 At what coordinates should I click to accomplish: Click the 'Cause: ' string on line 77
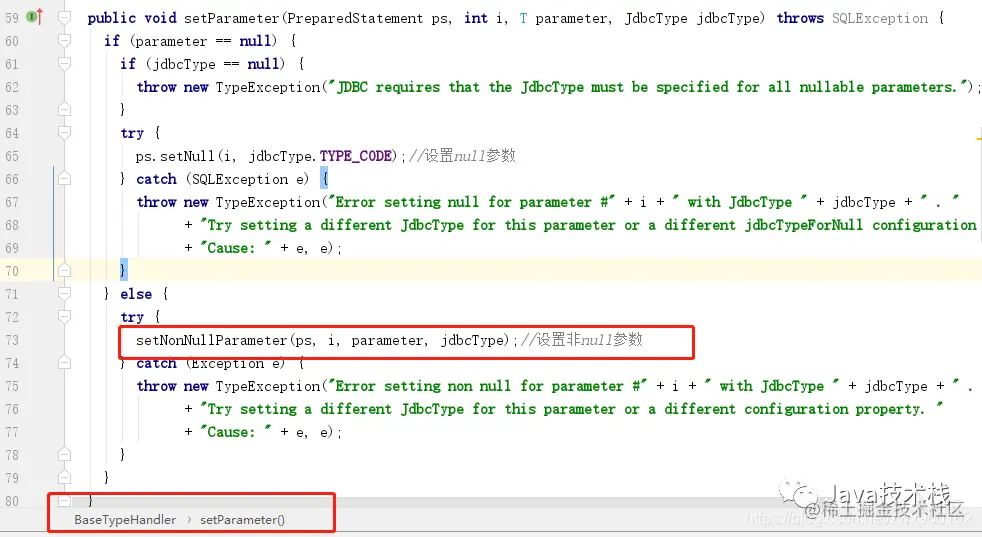coord(235,432)
